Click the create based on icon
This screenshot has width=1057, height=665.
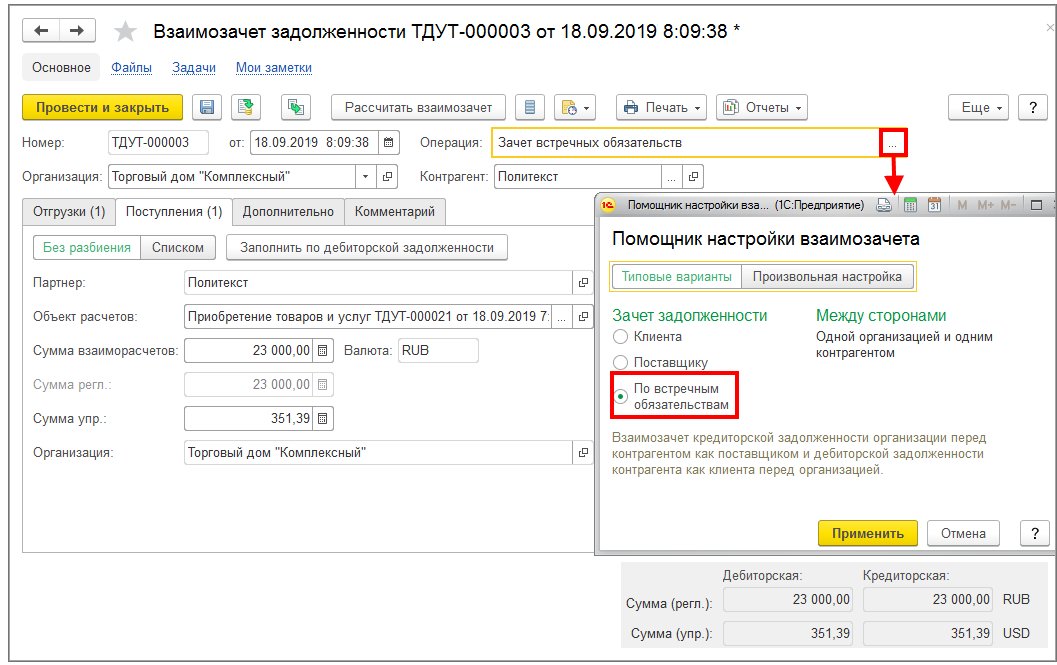point(295,108)
